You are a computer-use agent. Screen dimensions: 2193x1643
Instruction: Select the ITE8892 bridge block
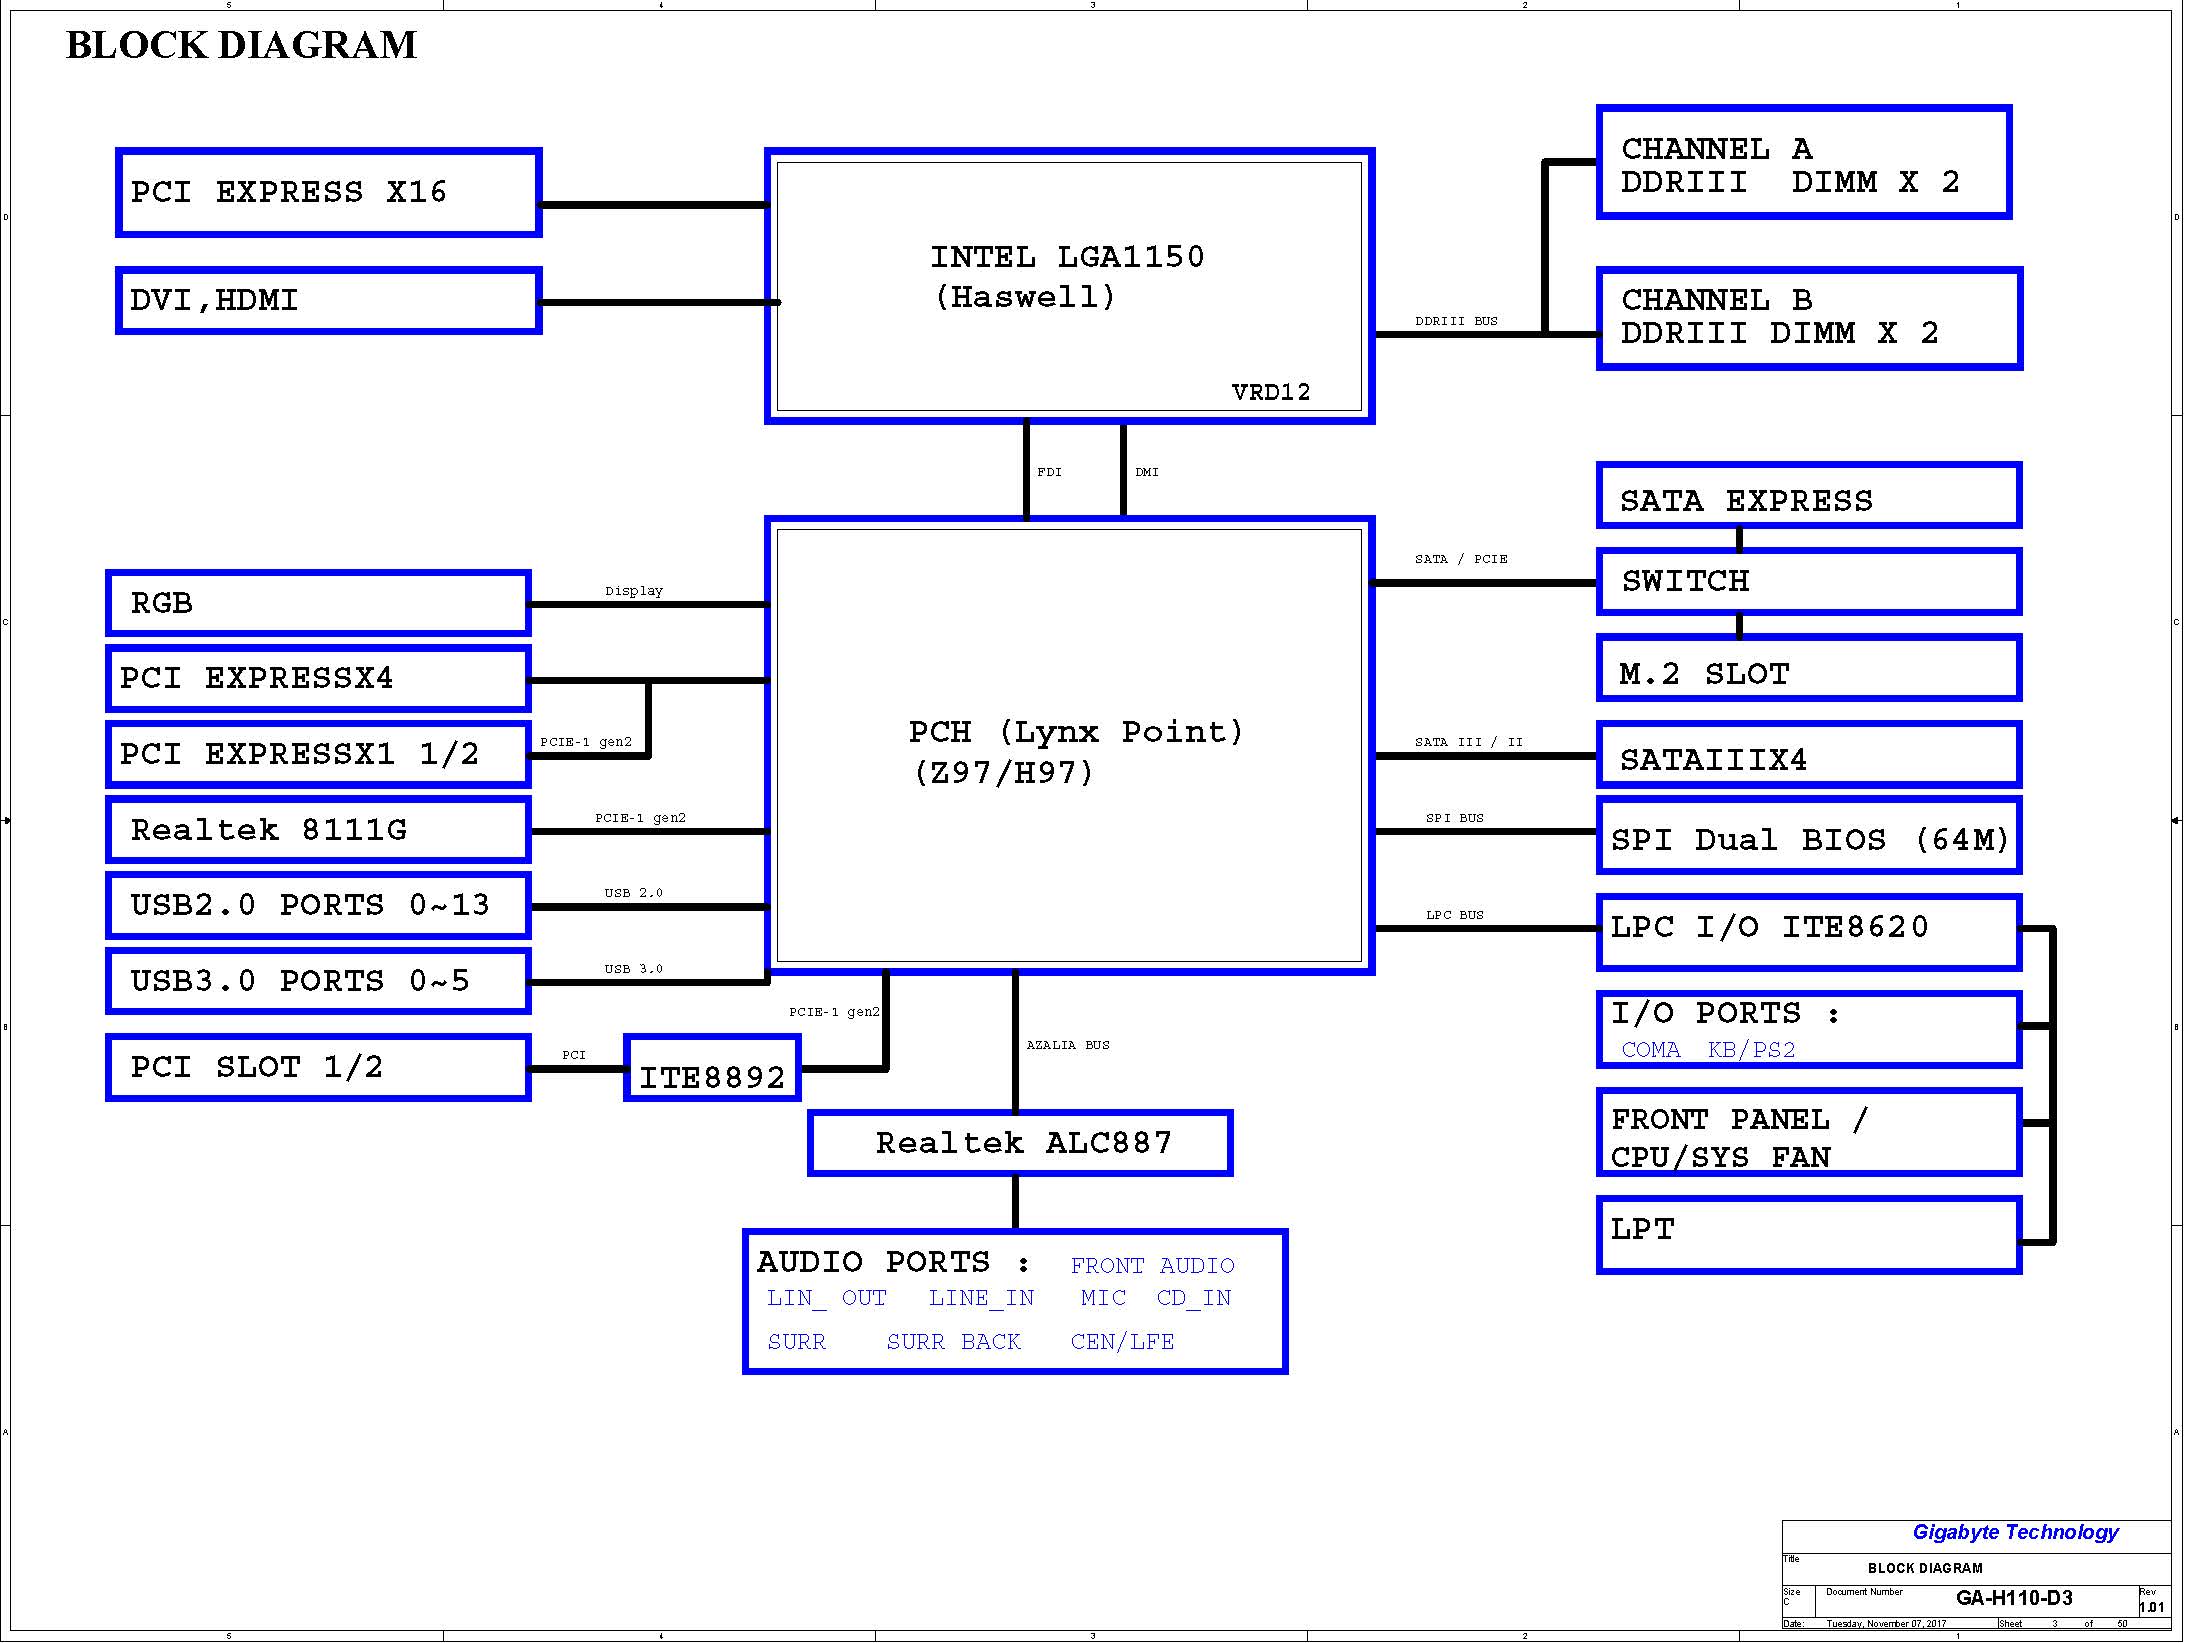(712, 1068)
